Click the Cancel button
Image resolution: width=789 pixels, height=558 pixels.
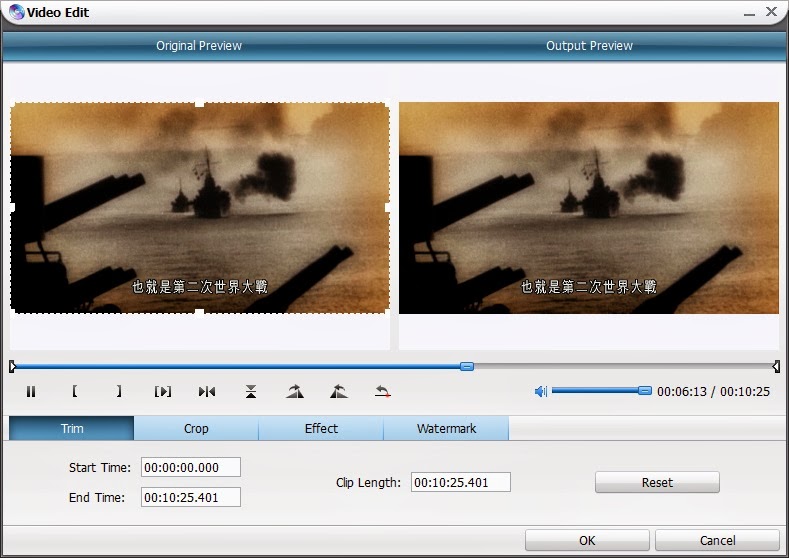pyautogui.click(x=718, y=540)
